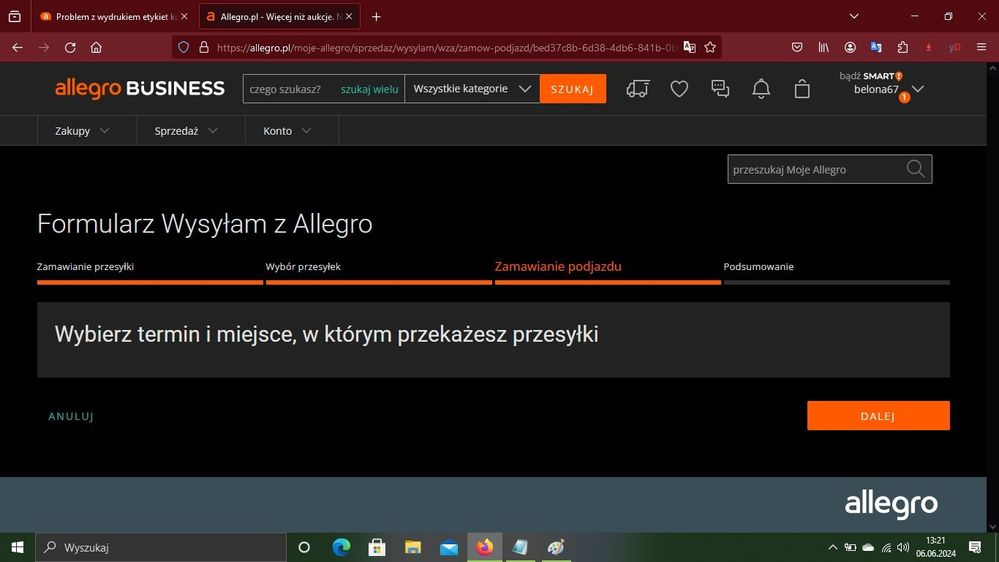This screenshot has height=562, width=999.
Task: Expand Sprzedaż menu
Action: pos(186,131)
